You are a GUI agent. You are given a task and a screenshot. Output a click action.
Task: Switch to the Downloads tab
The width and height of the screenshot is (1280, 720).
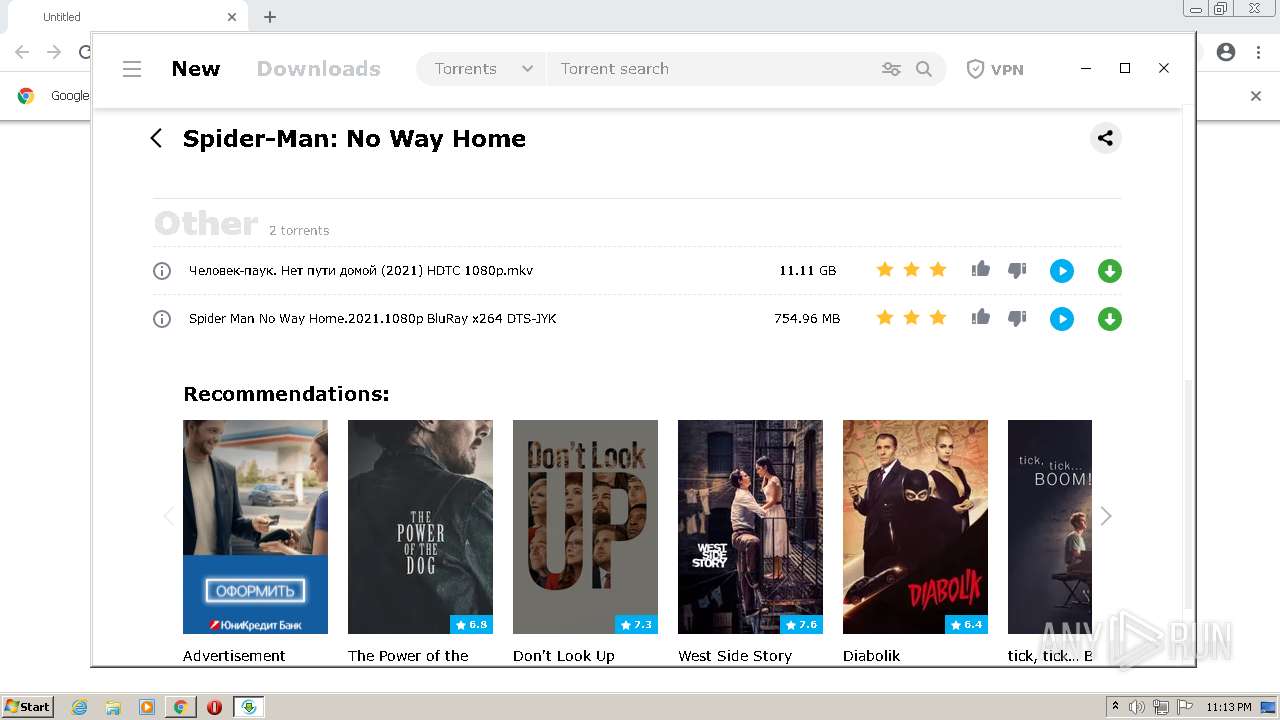(x=319, y=69)
